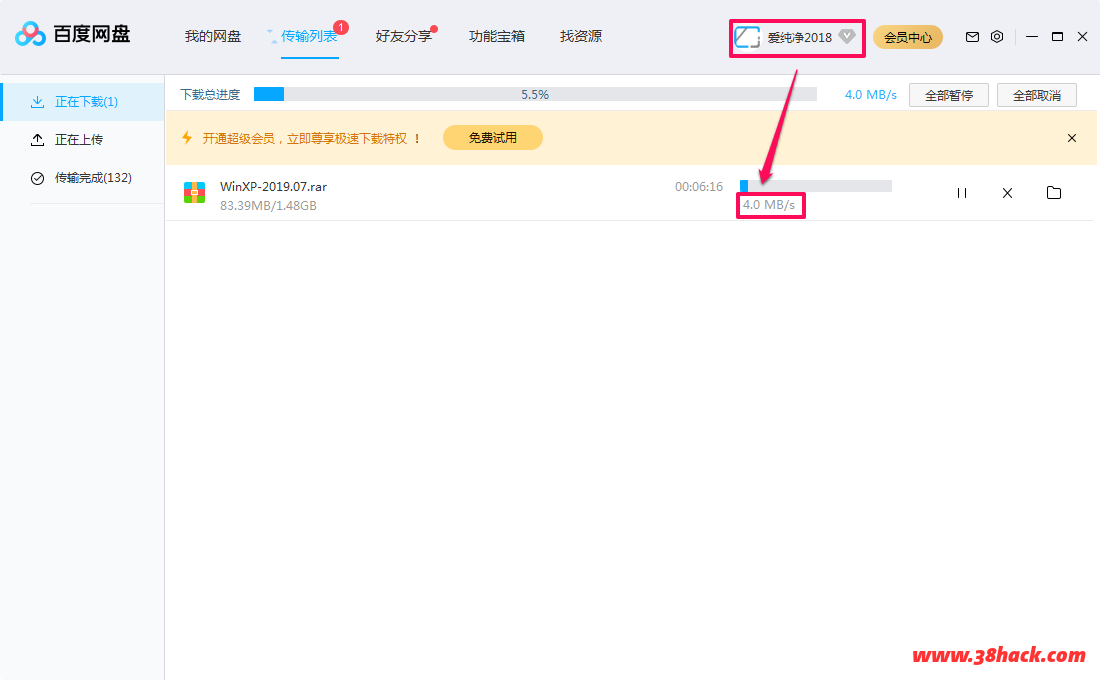Viewport: 1100px width, 680px height.
Task: Click the WinXP-2019.07.rar file icon
Action: 195,193
